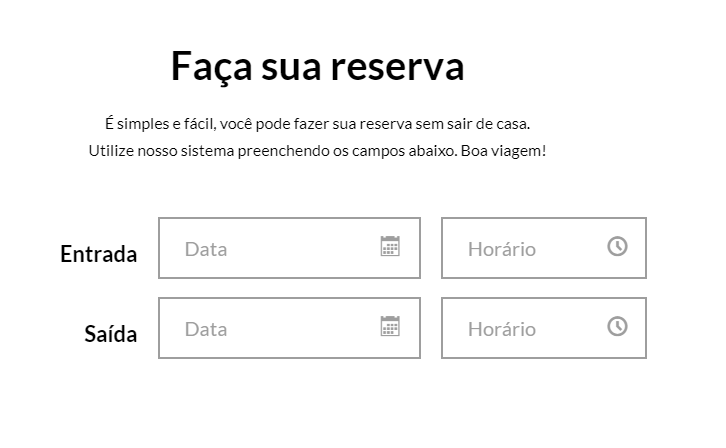
Task: Select the "Horário" placeholder in Entrada row
Action: pos(502,249)
